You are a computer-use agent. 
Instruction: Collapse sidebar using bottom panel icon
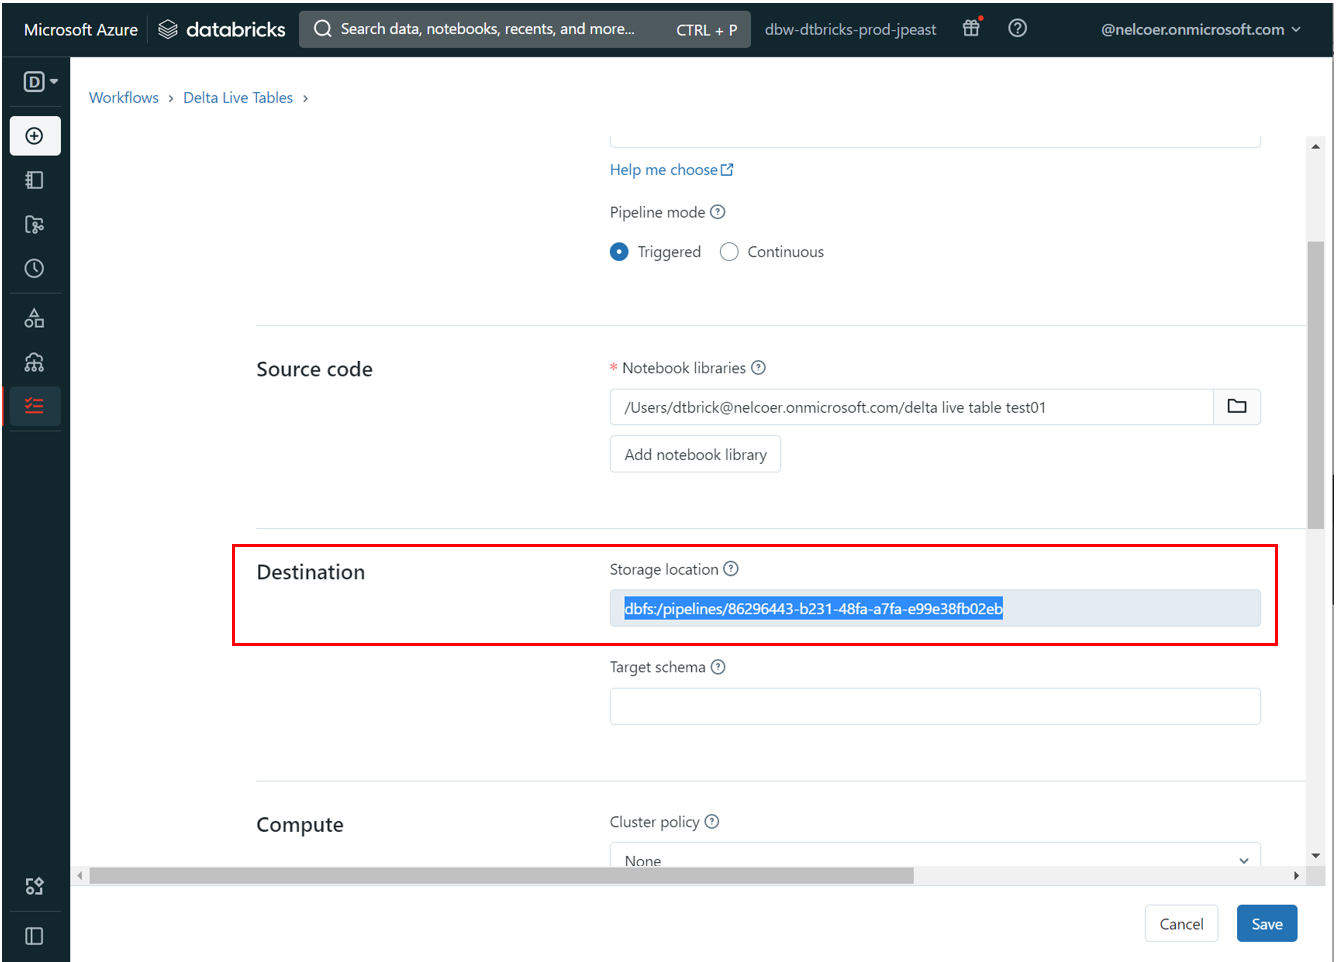pyautogui.click(x=35, y=936)
